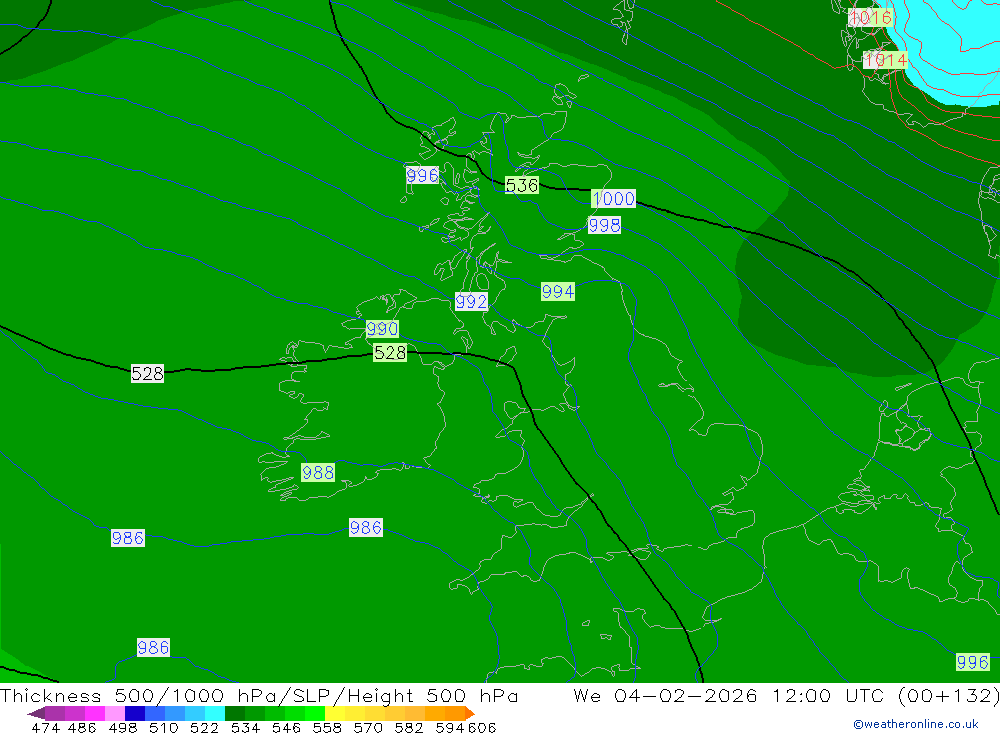The height and width of the screenshot is (733, 1000).
Task: Click the legend value 606
Action: click(x=482, y=727)
